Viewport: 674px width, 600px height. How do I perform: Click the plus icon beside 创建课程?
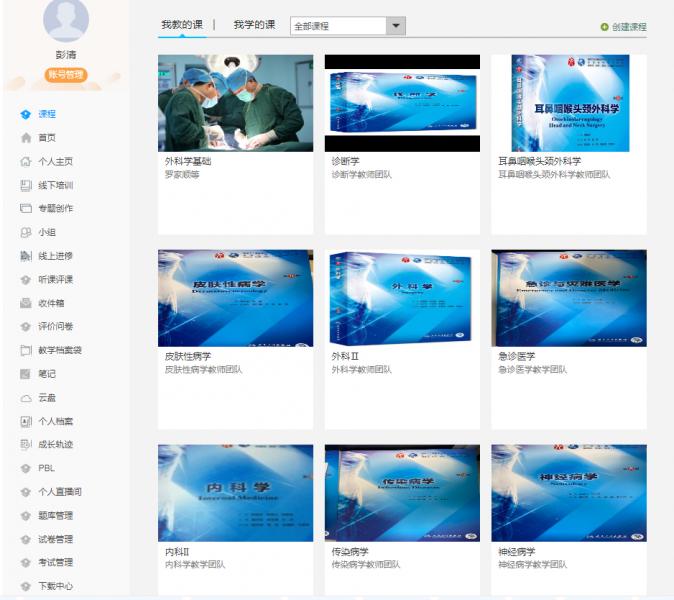coord(604,27)
